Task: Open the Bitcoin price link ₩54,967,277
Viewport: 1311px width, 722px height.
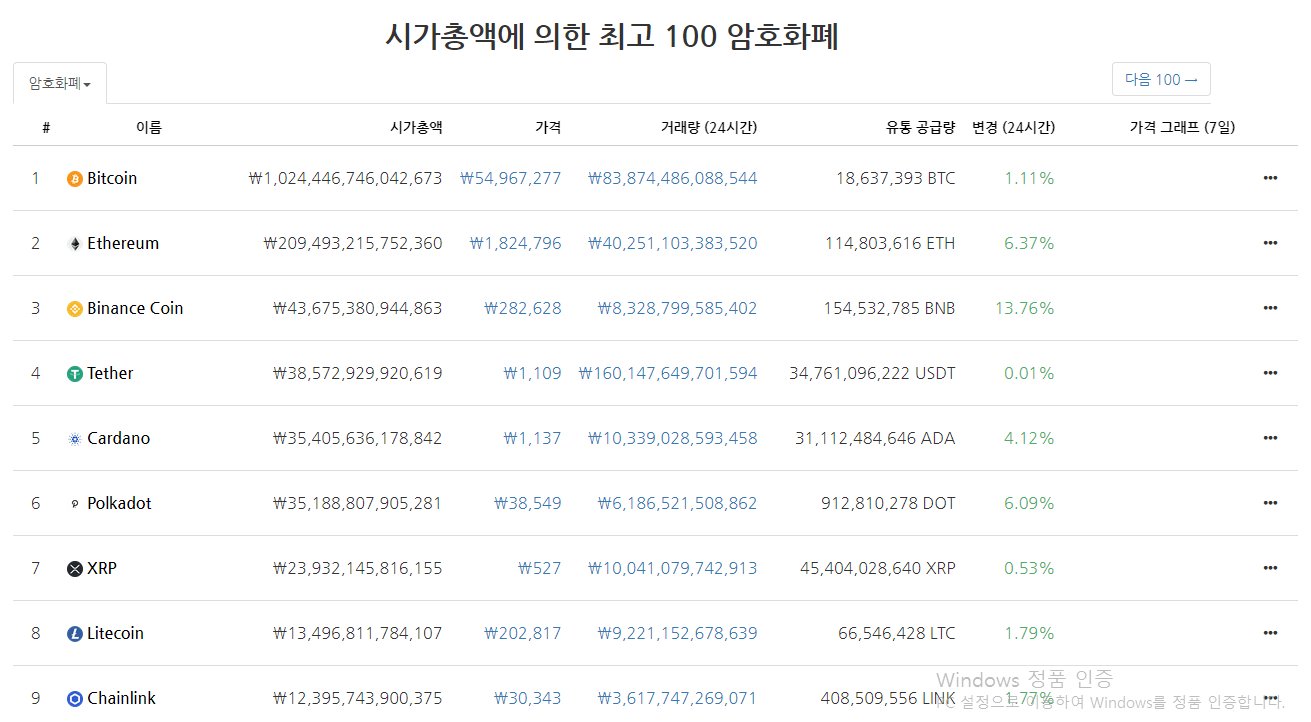Action: (510, 178)
